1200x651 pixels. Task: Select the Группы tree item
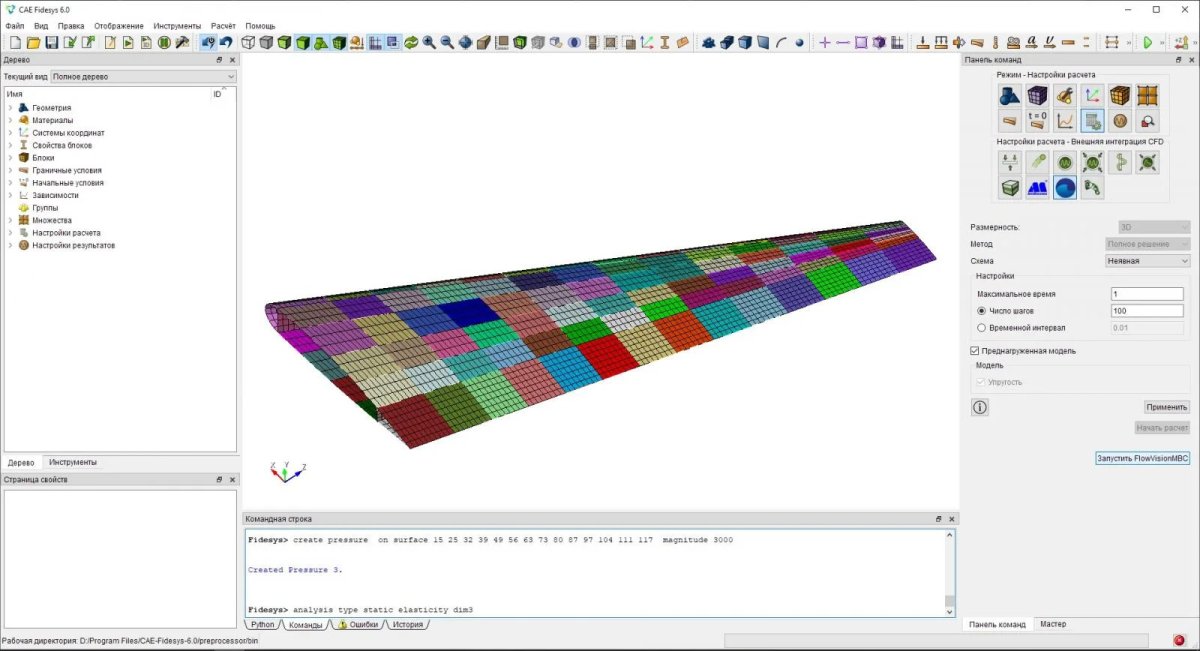click(45, 208)
